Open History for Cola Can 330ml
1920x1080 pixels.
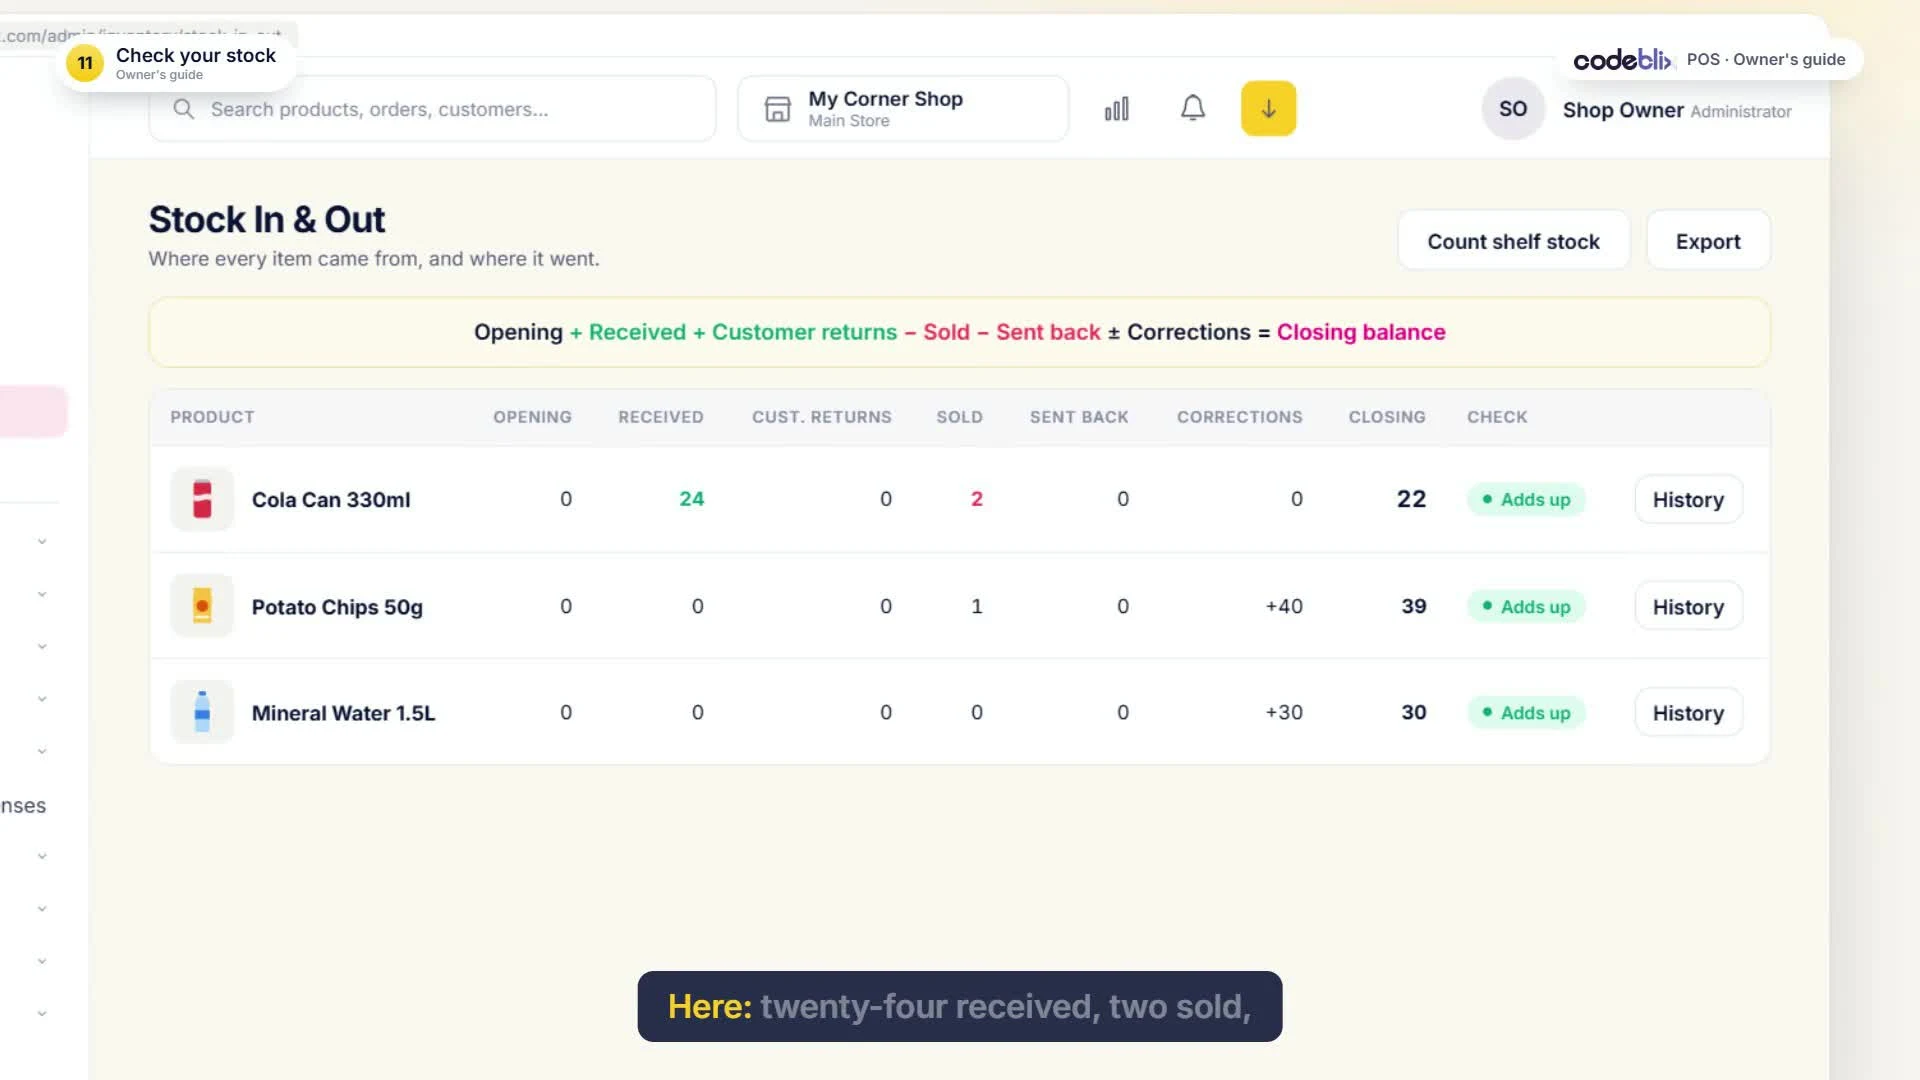1688,499
